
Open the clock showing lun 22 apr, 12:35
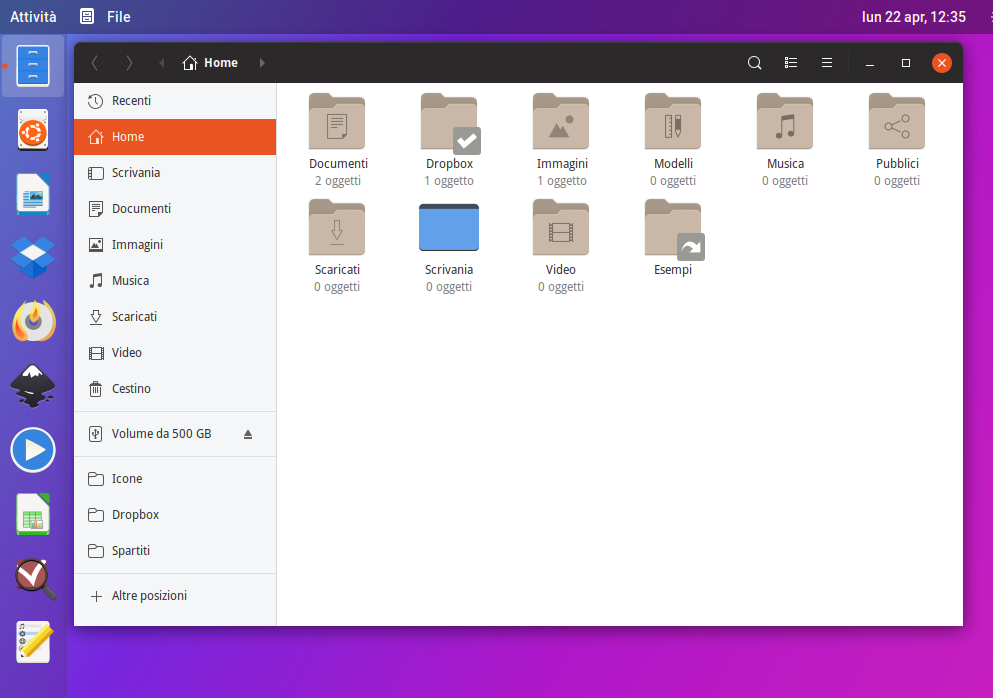(914, 17)
